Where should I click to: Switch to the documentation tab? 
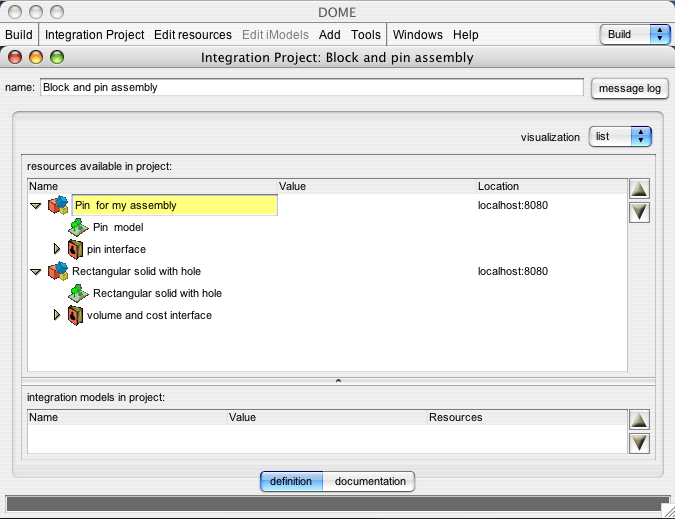tap(370, 481)
